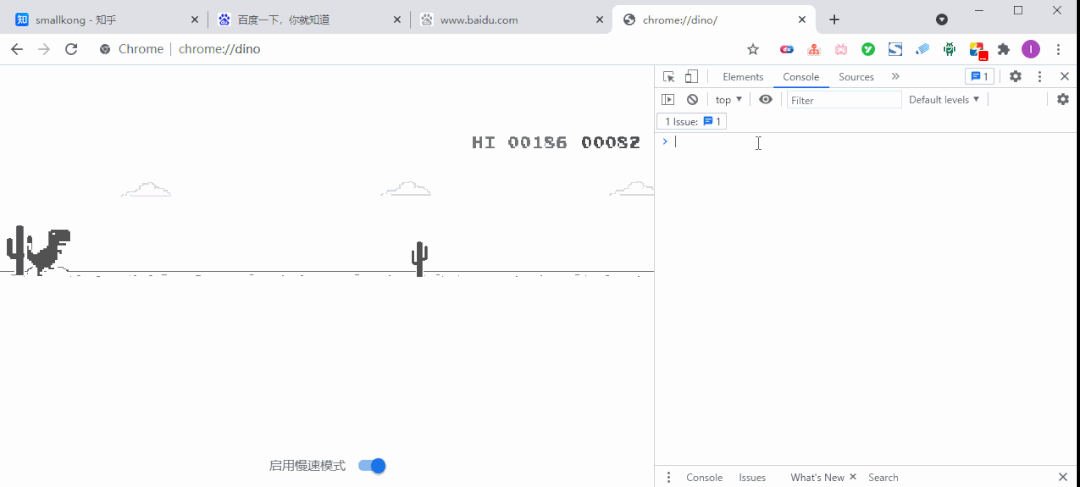The height and width of the screenshot is (487, 1080).
Task: Open the purple profile avatar
Action: pos(1030,49)
